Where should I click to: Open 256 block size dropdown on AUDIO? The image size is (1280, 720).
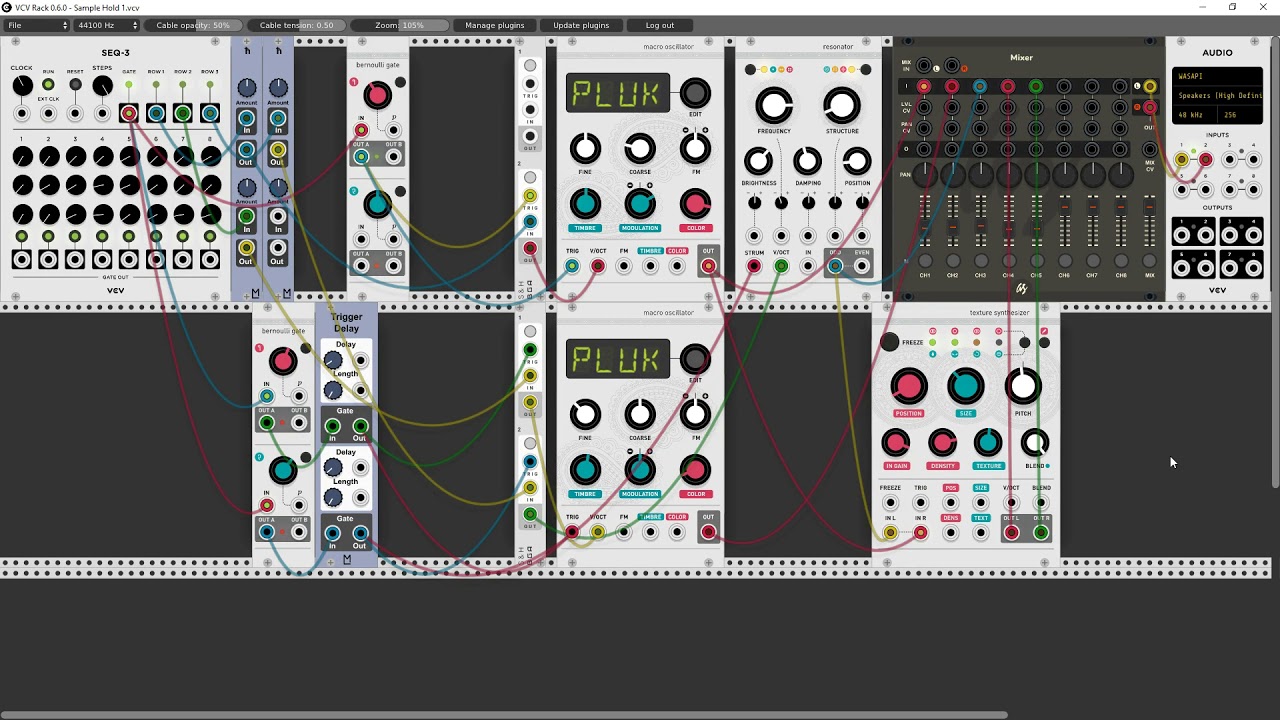pos(1240,114)
